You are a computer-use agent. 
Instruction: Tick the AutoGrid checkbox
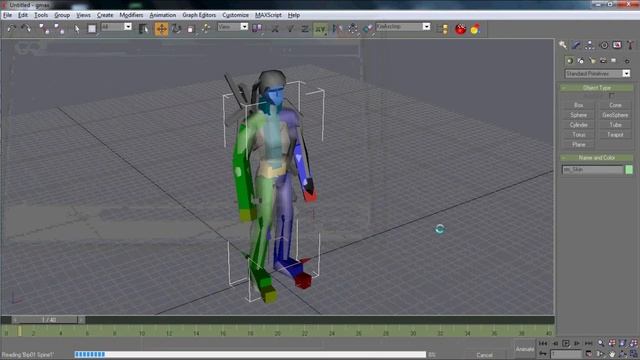click(x=611, y=96)
